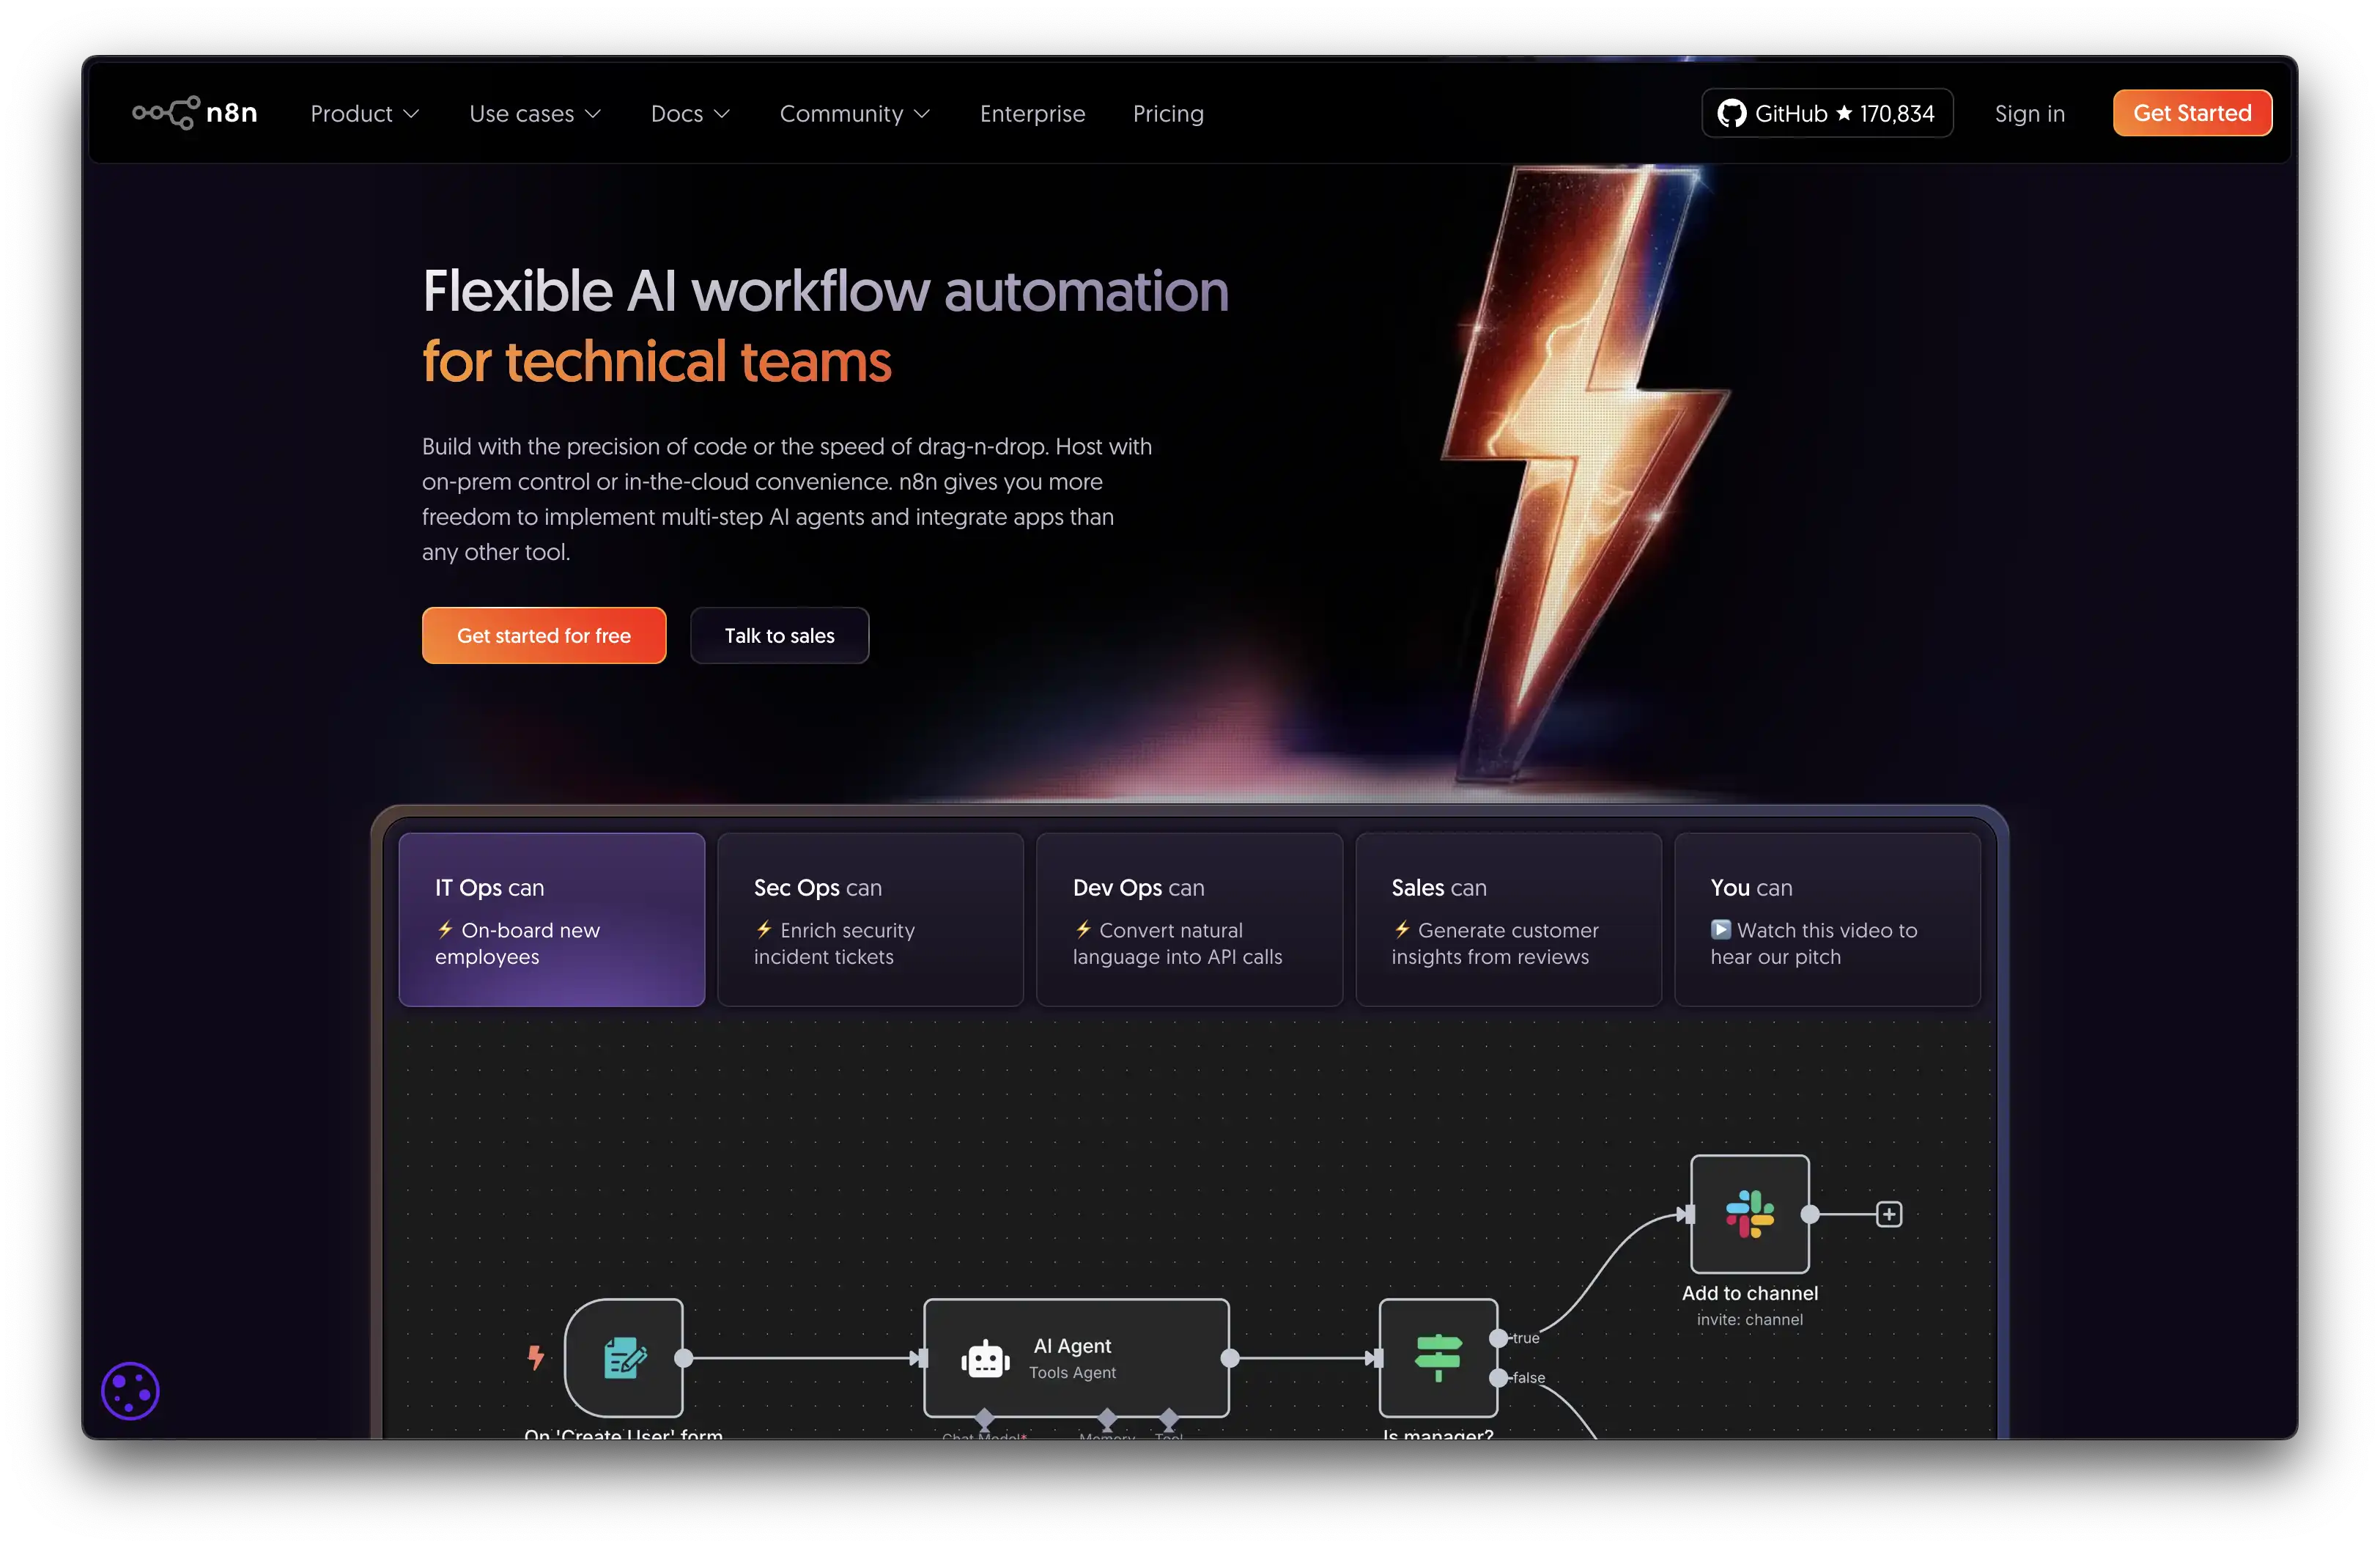Open the Pricing page

[x=1167, y=114]
